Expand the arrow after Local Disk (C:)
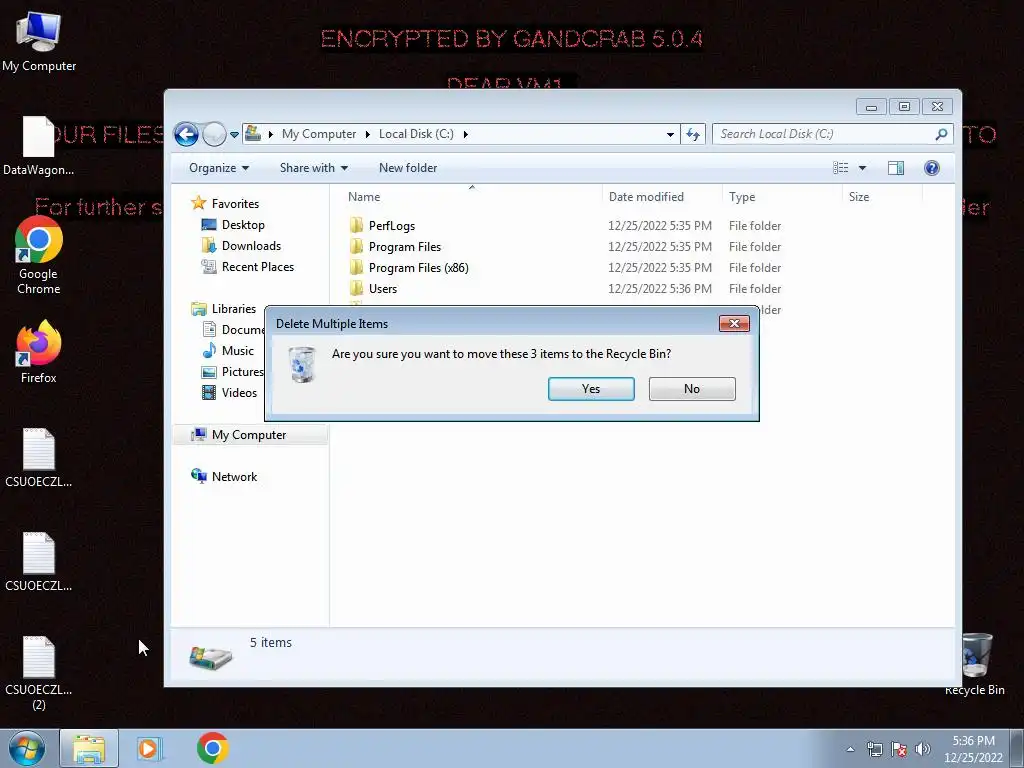This screenshot has height=768, width=1024. click(x=466, y=134)
